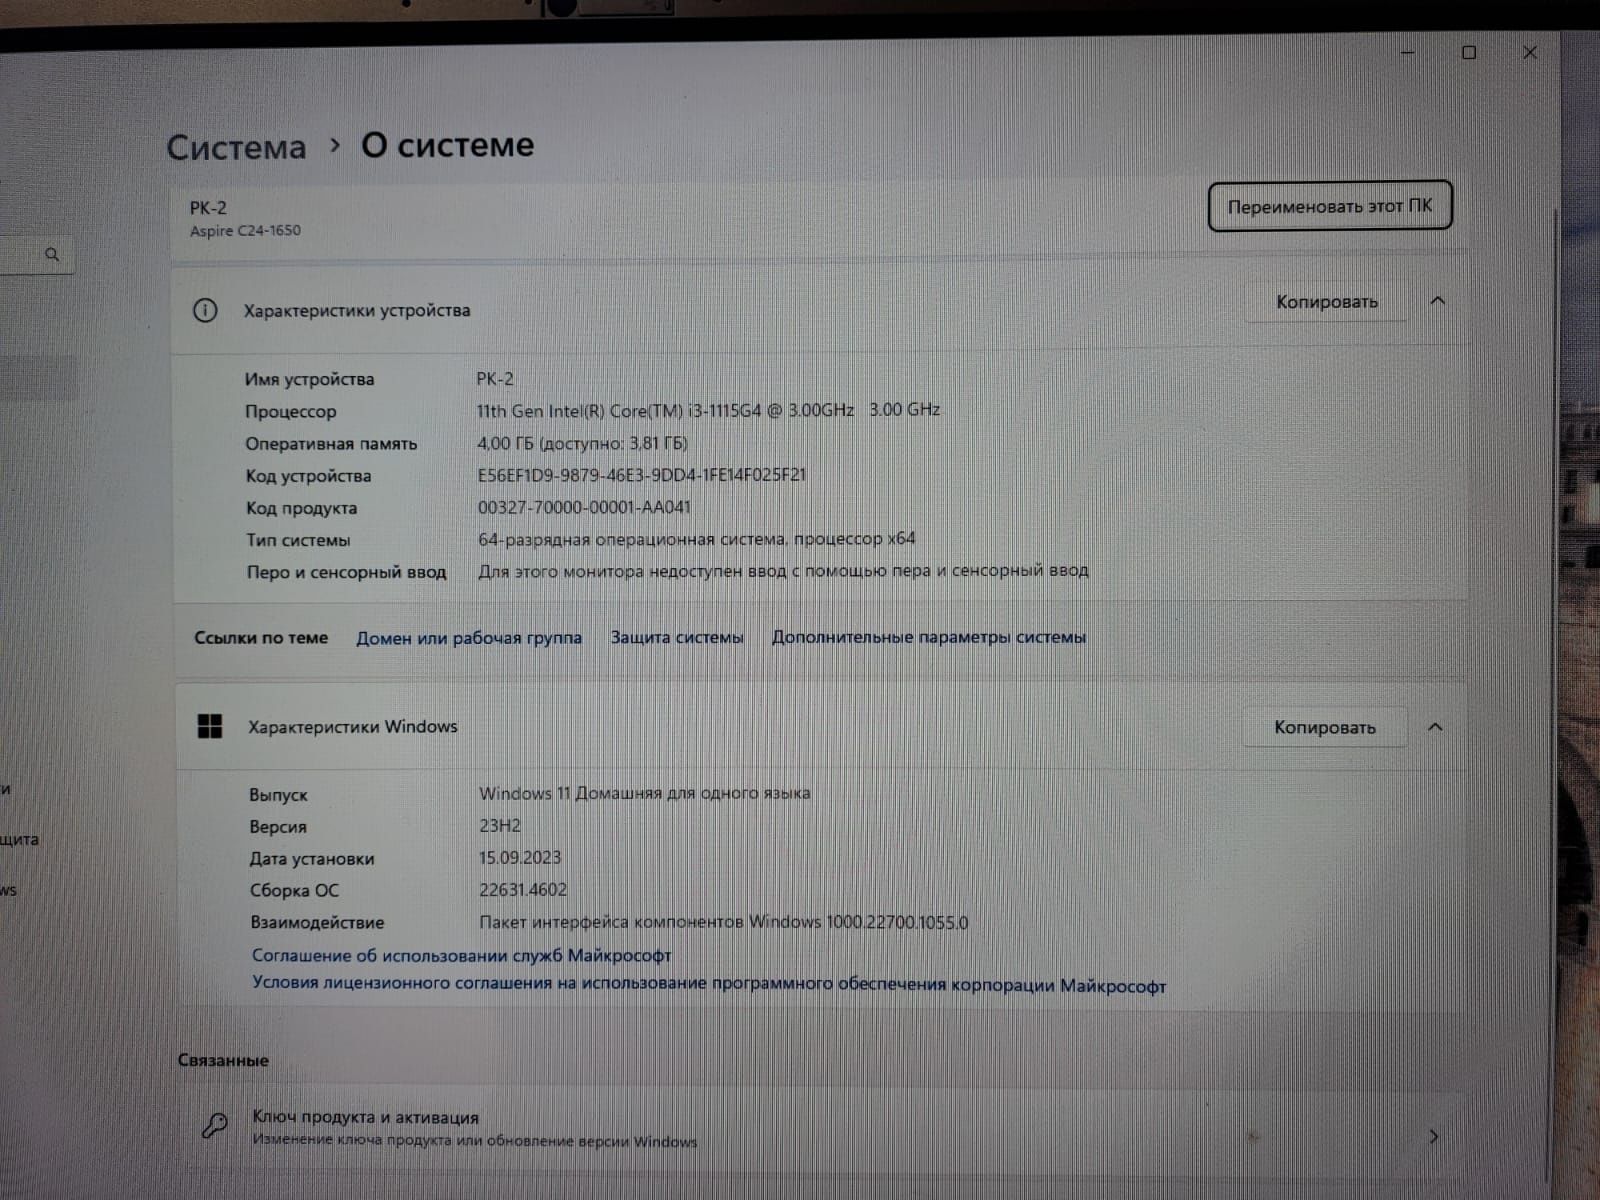
Task: Click the chevron next to Ключ продукта и активация
Action: coord(1433,1137)
